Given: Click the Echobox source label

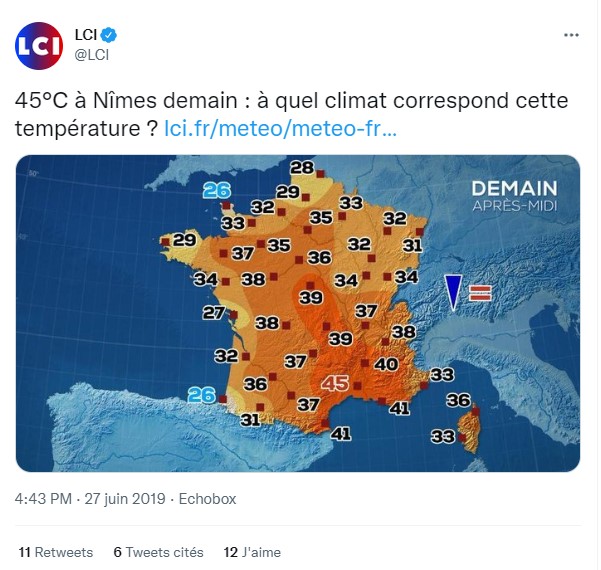Looking at the screenshot, I should 207,499.
